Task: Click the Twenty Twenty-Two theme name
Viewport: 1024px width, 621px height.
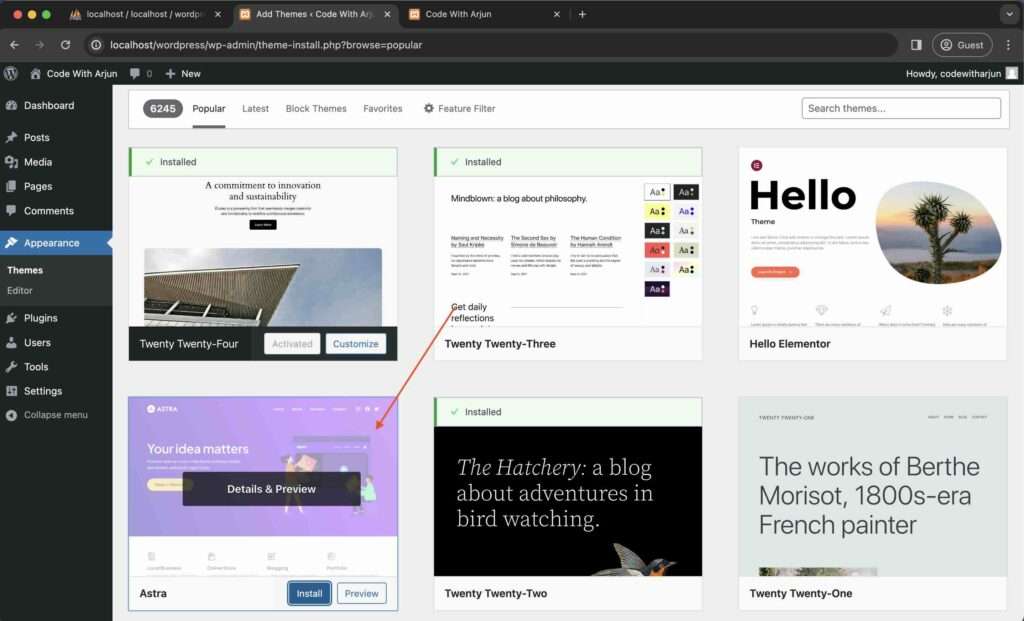Action: pyautogui.click(x=496, y=594)
